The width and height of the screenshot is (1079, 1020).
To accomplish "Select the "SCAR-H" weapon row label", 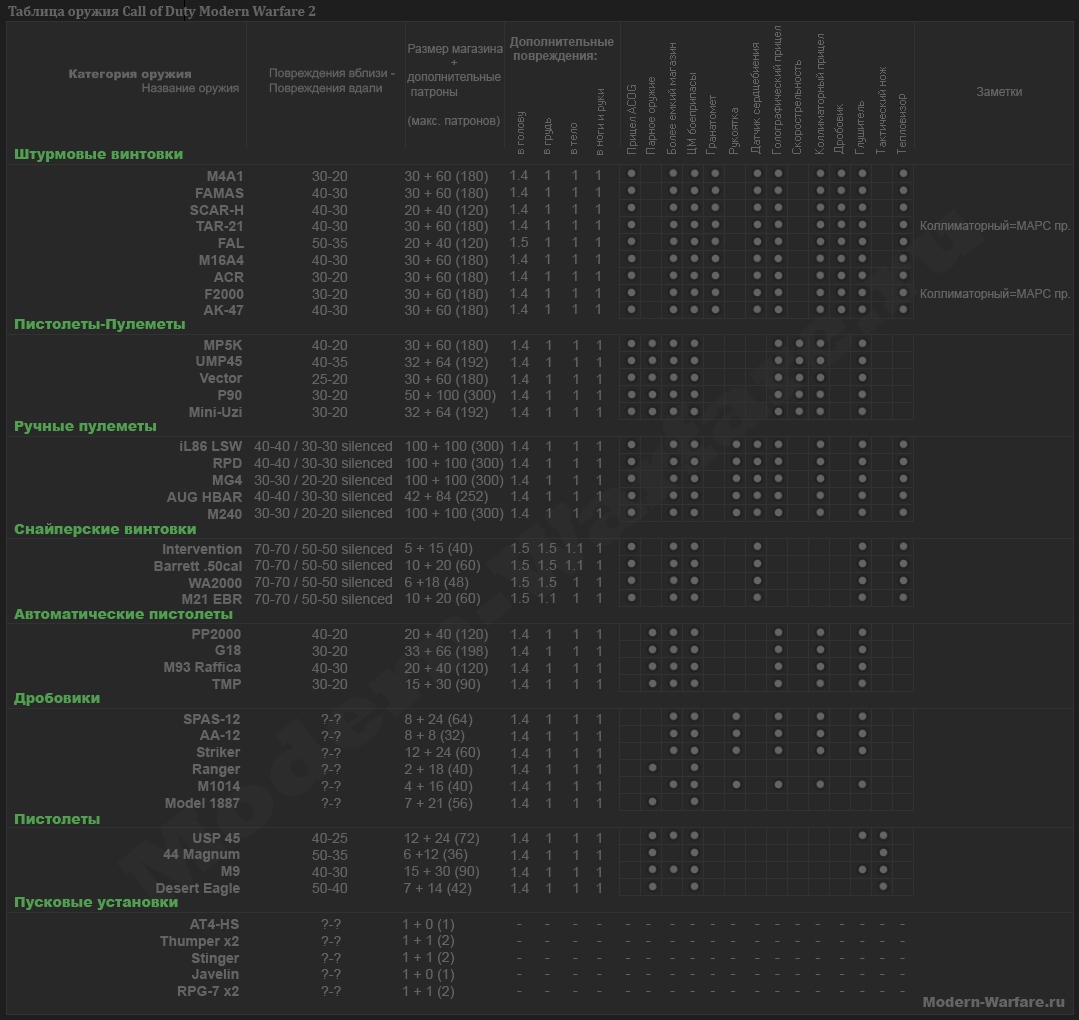I will click(x=217, y=210).
